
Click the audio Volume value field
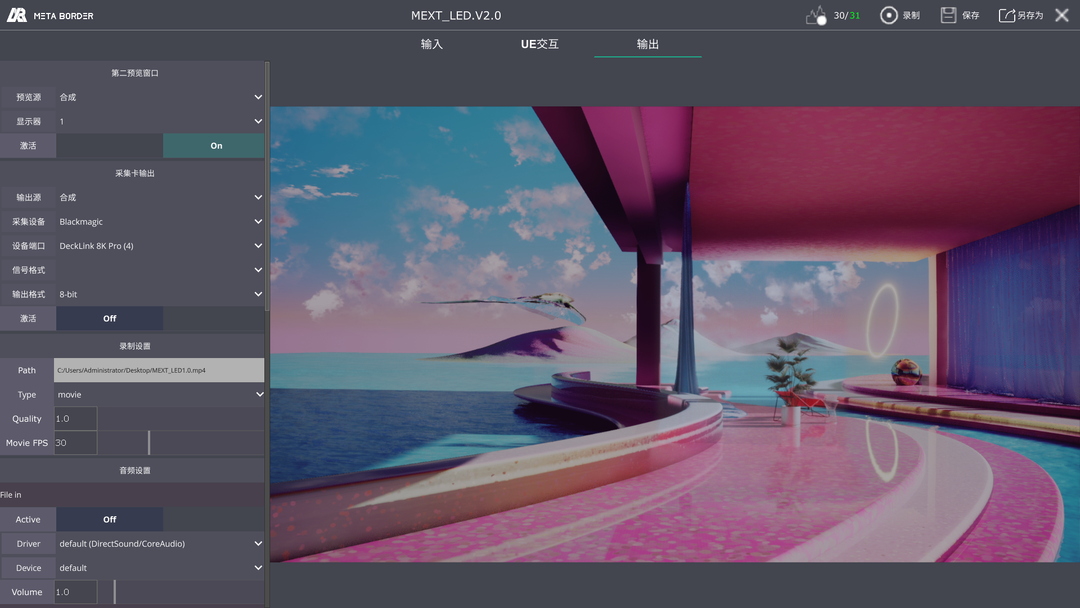76,592
